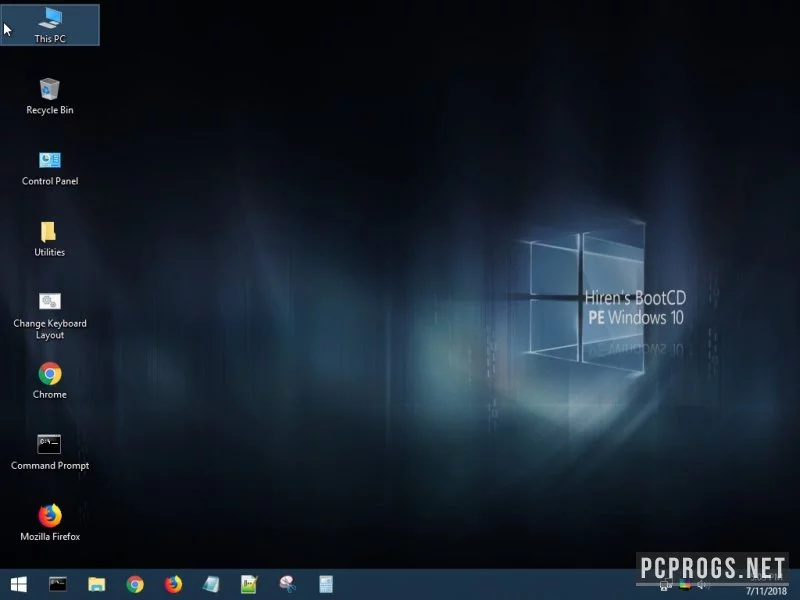Select the Utilities folder on desktop
Viewport: 800px width, 600px height.
[49, 239]
